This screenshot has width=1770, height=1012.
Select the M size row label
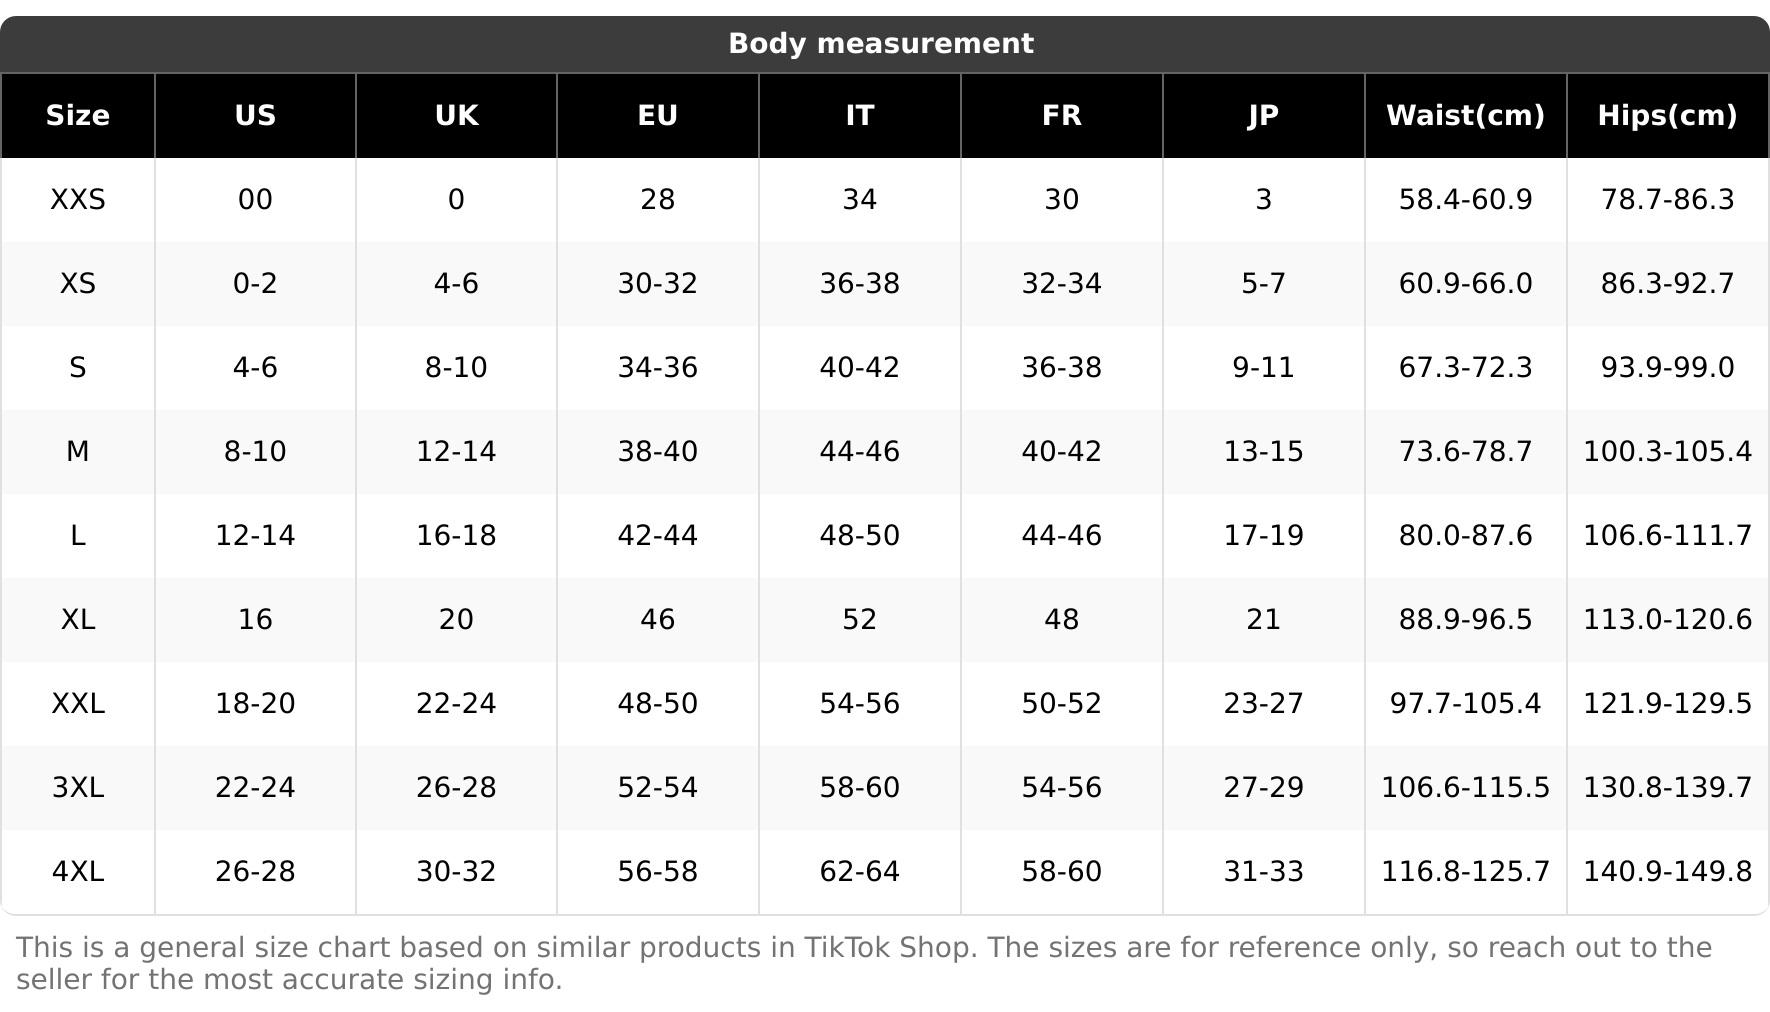coord(78,452)
